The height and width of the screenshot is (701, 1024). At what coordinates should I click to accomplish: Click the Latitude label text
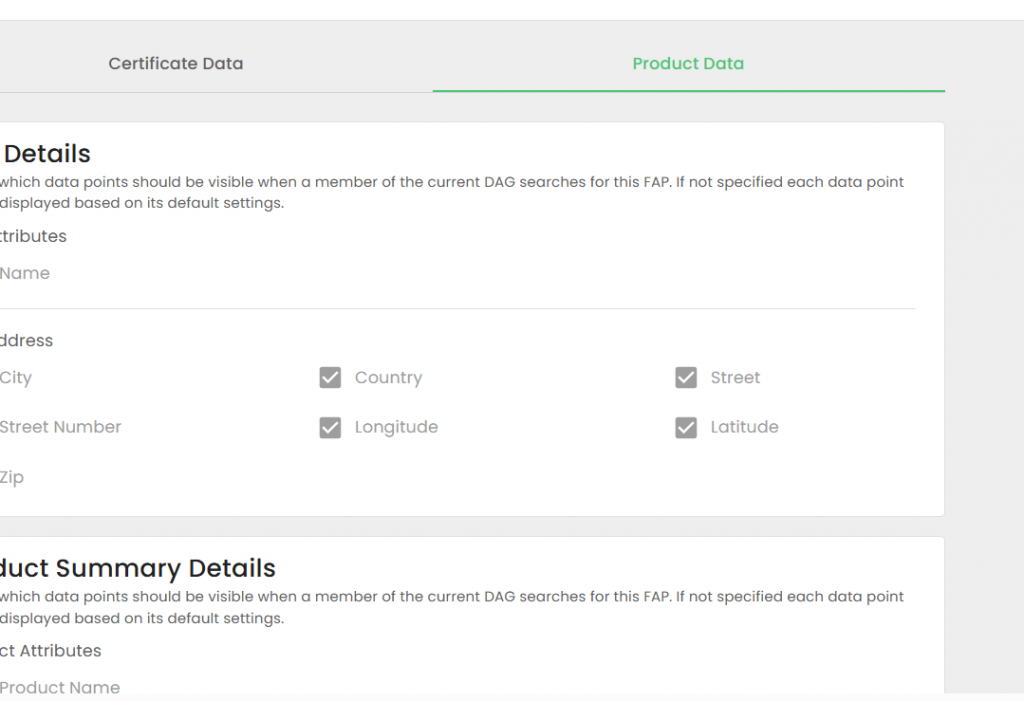point(744,427)
